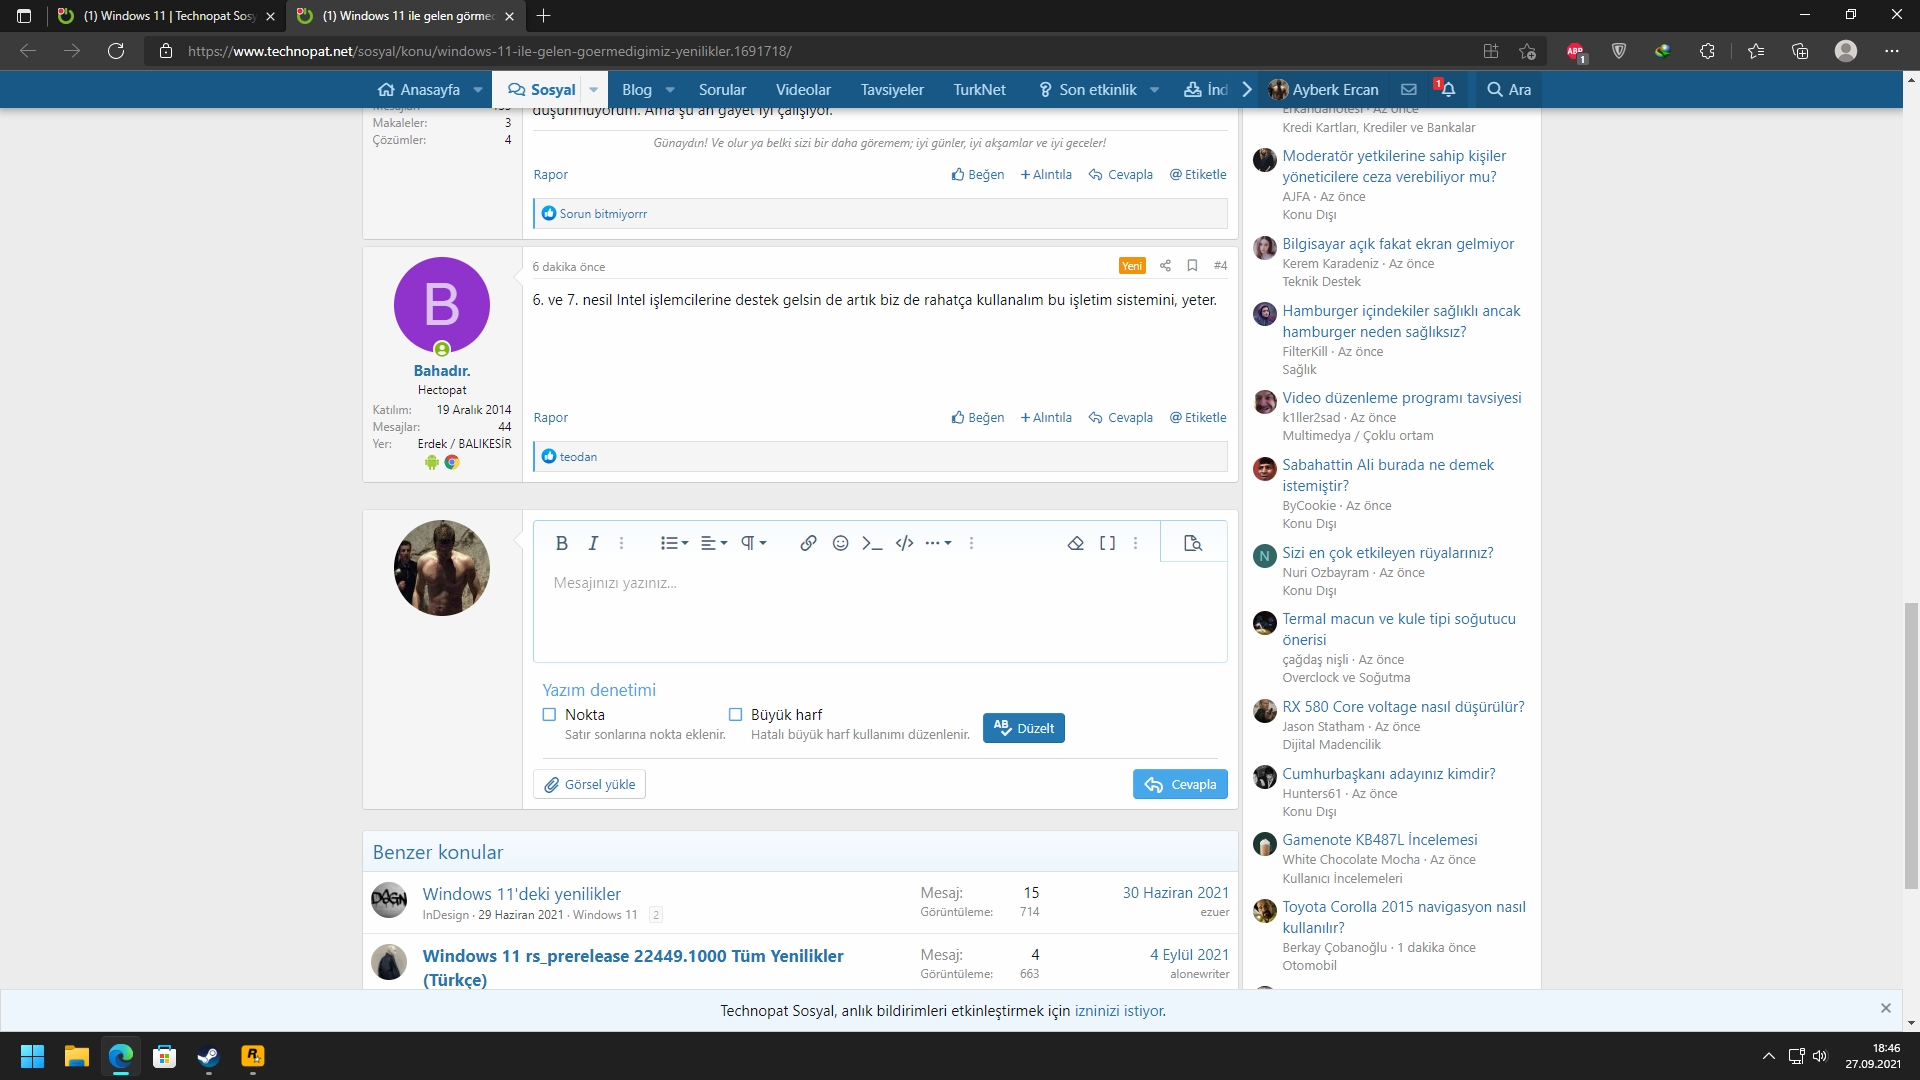Viewport: 1920px width, 1080px height.
Task: Enable the Büyük harf checkbox
Action: (735, 714)
